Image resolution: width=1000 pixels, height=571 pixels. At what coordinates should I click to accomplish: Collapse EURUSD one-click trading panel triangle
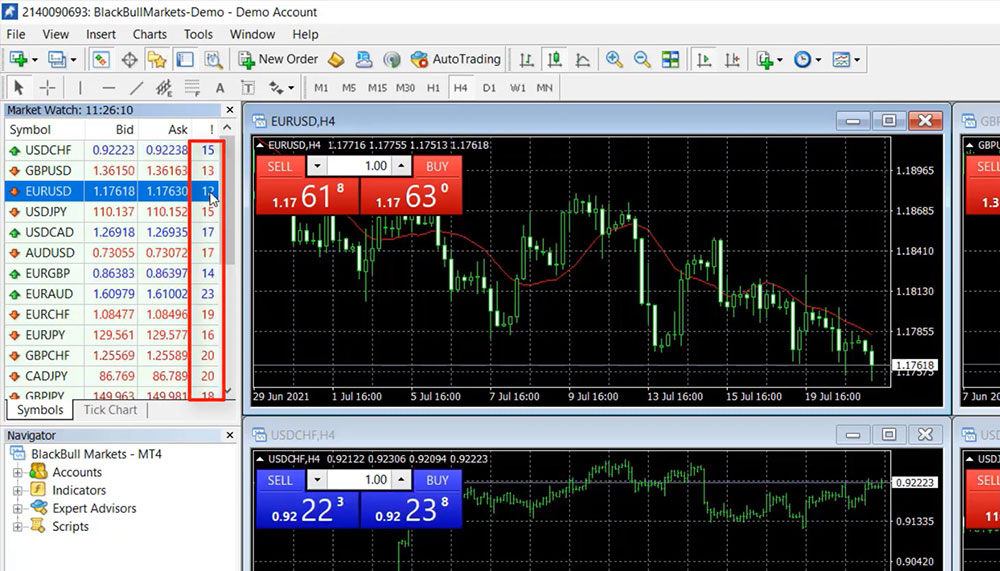[260, 145]
